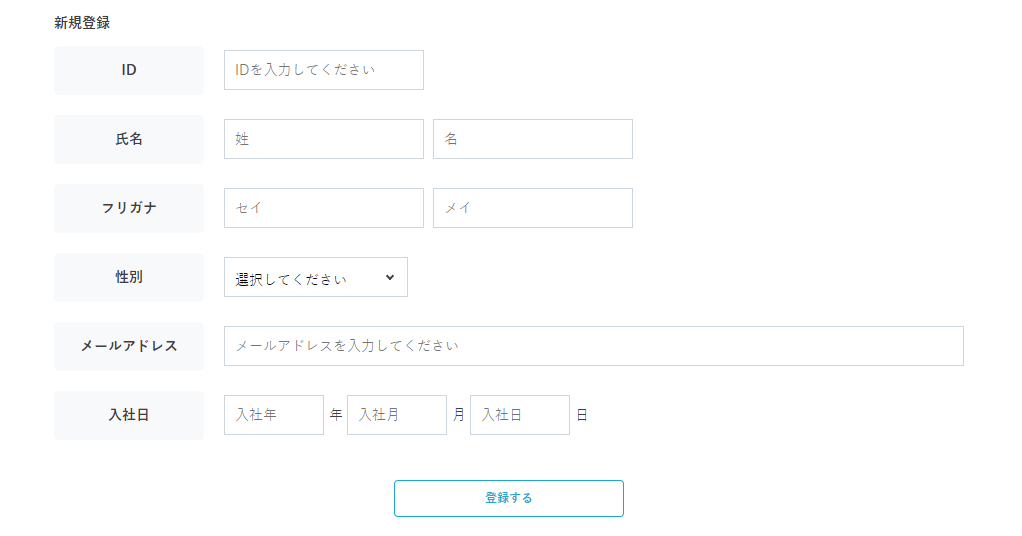Click the ID input field

[323, 70]
